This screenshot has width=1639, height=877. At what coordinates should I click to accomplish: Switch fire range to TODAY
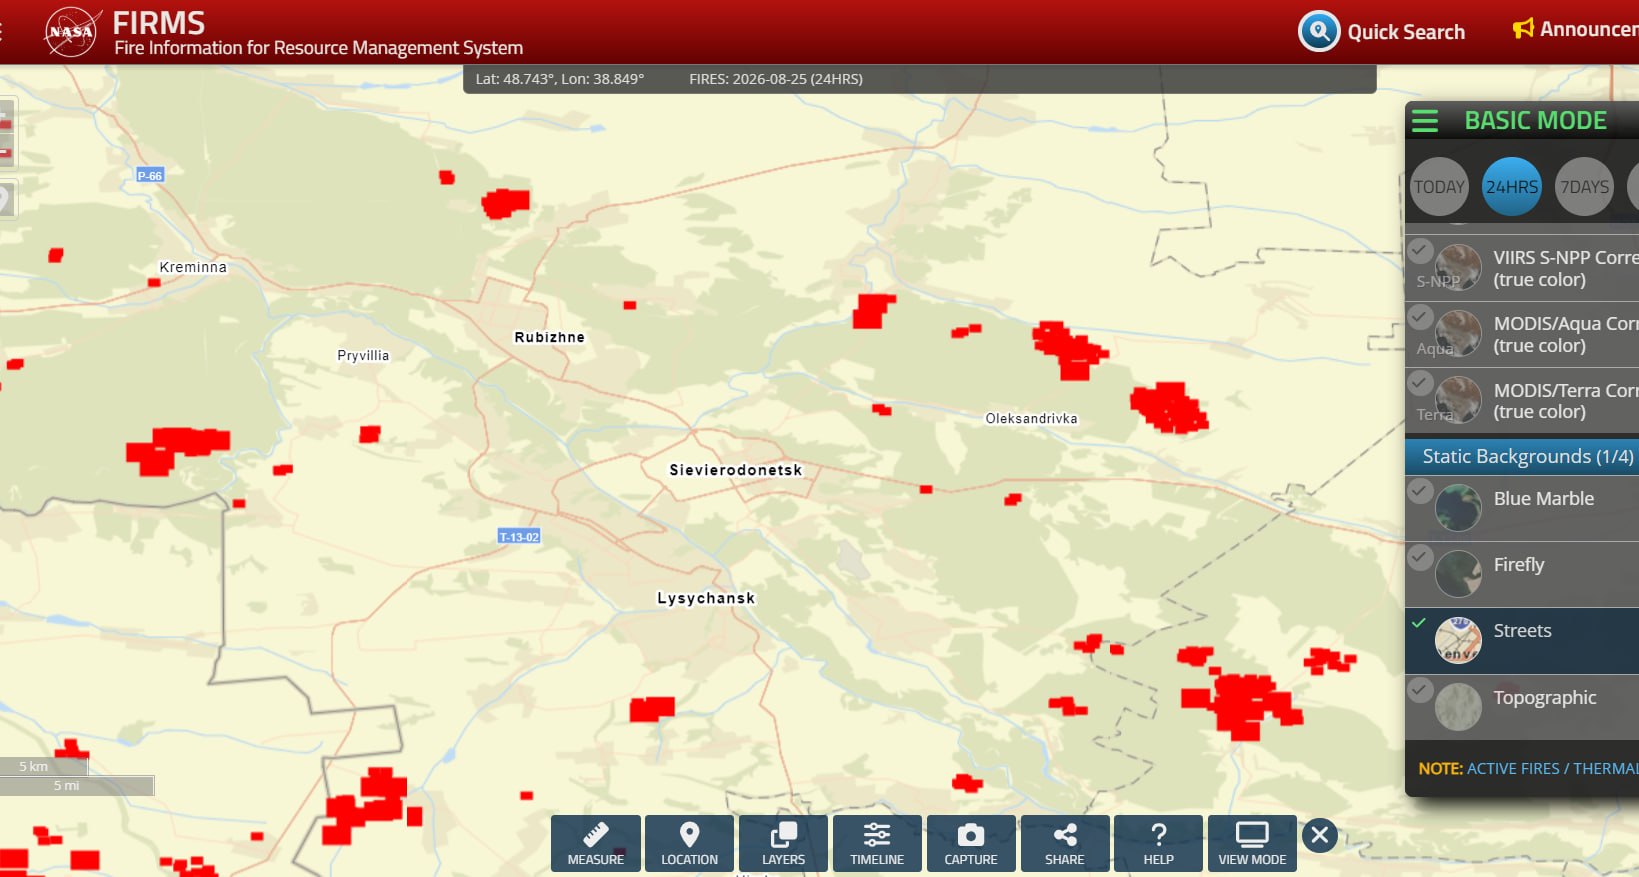pyautogui.click(x=1439, y=187)
